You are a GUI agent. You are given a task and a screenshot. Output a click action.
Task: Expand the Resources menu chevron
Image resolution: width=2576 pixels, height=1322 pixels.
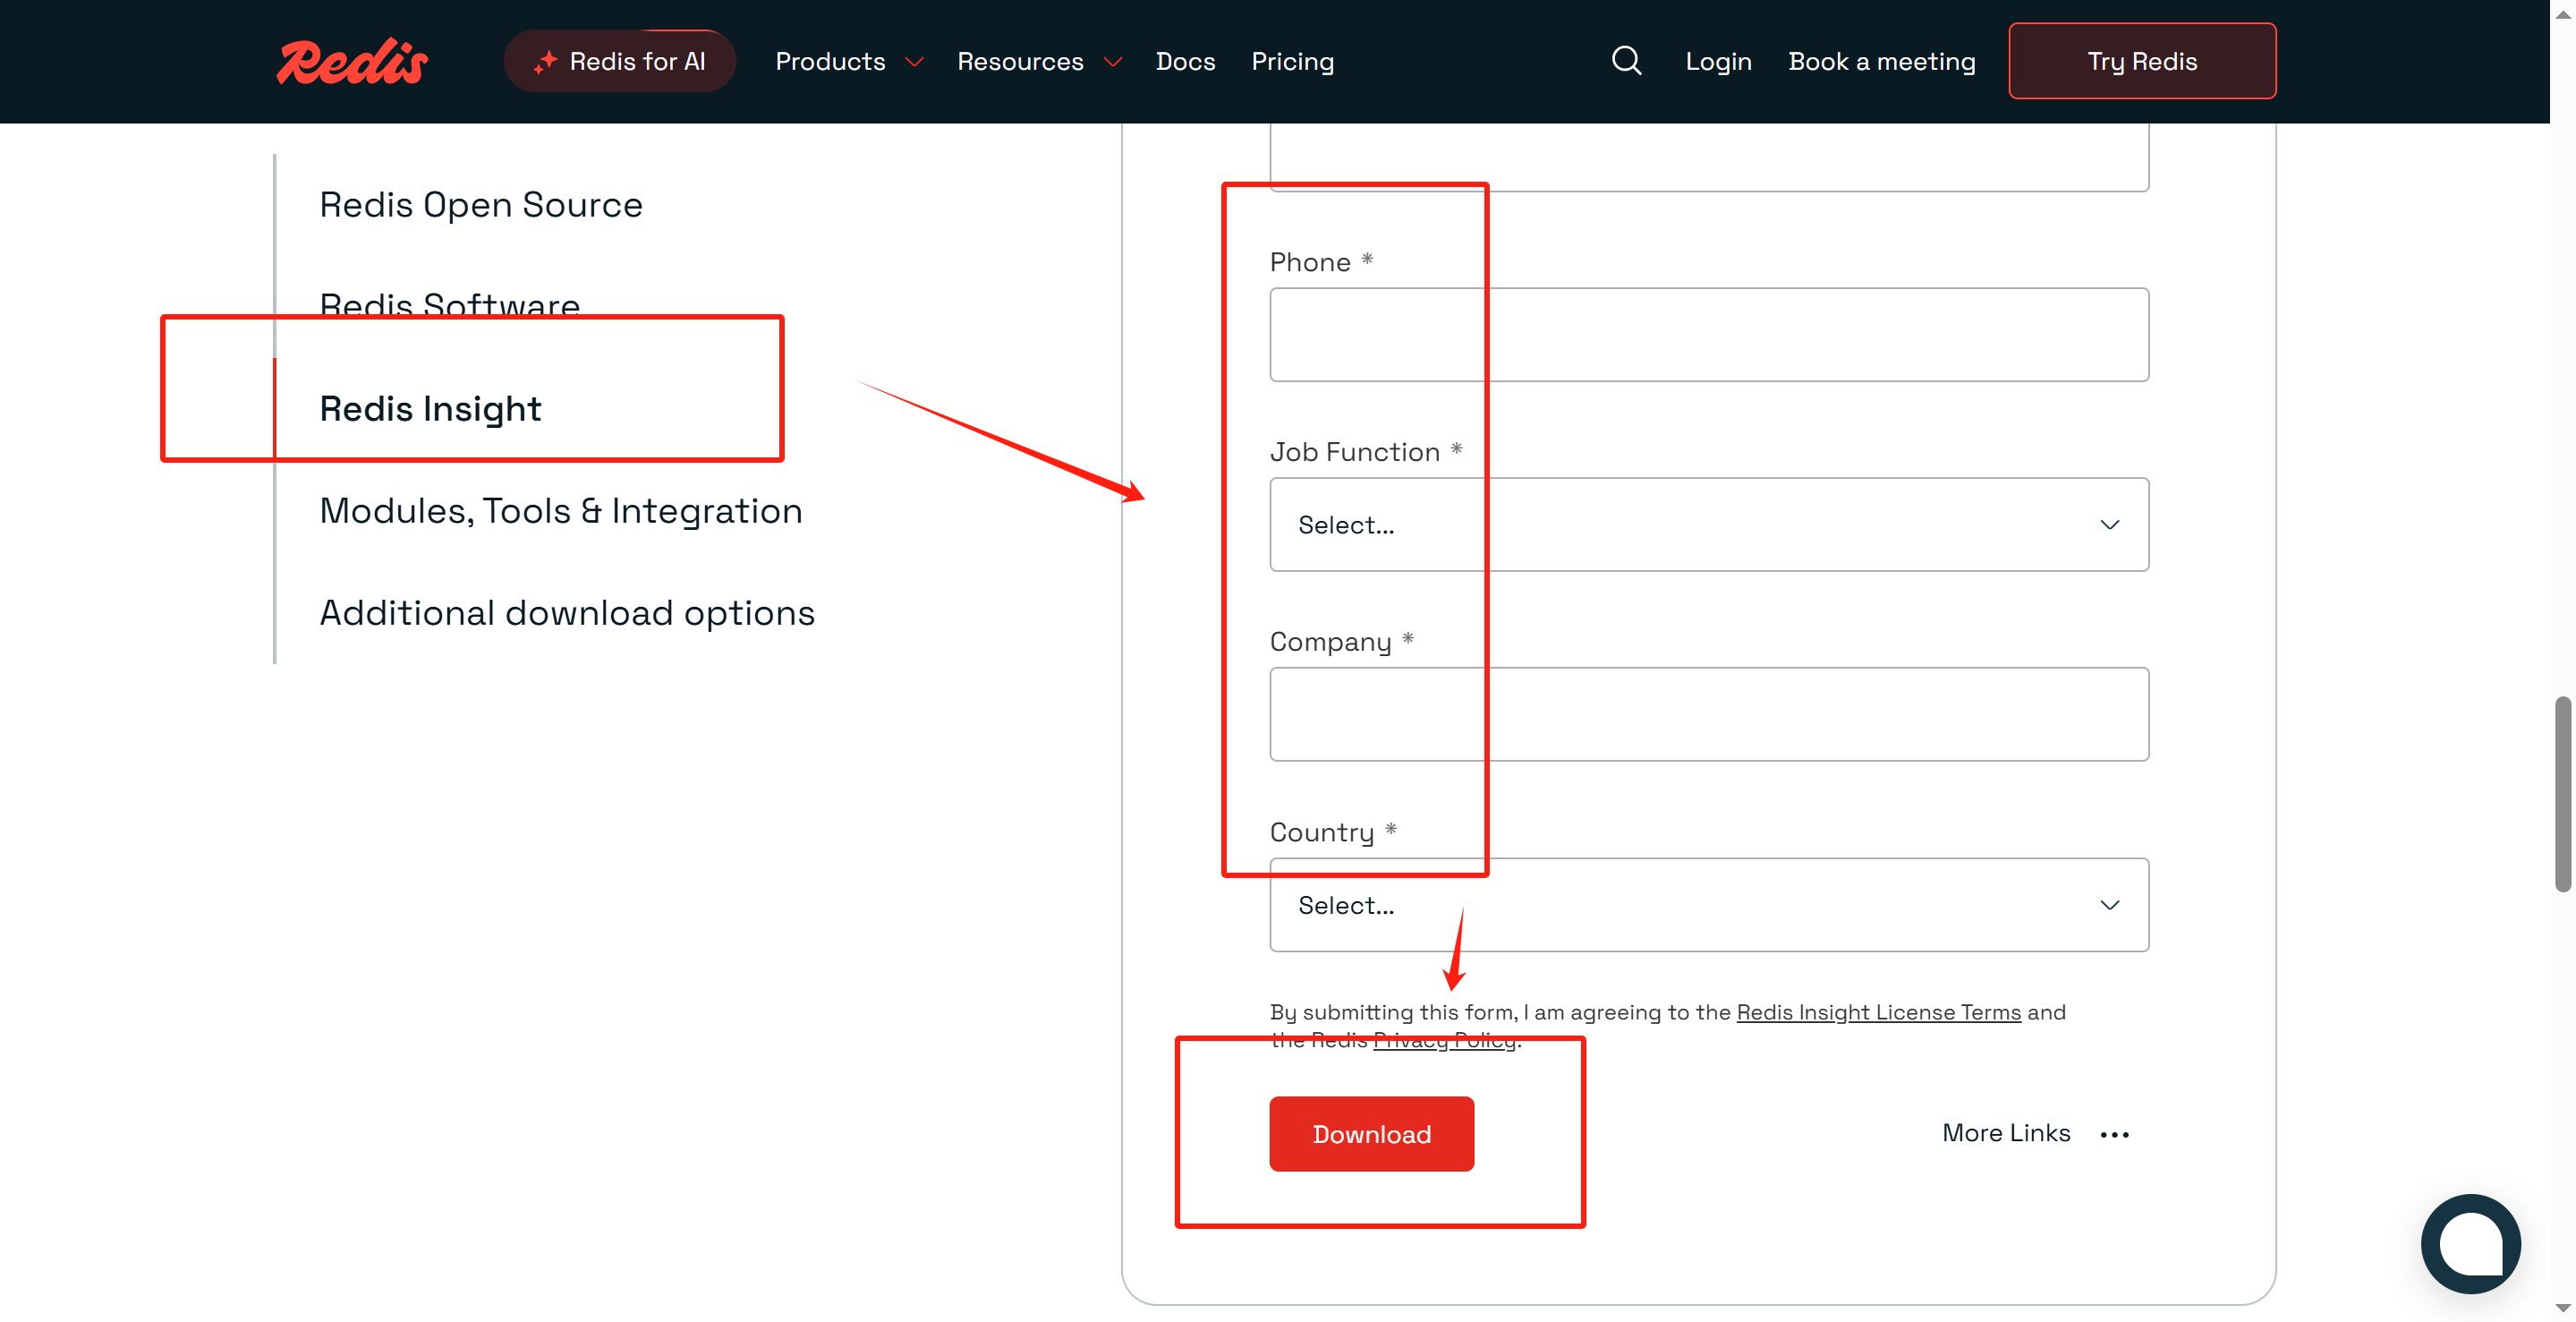pos(1112,62)
